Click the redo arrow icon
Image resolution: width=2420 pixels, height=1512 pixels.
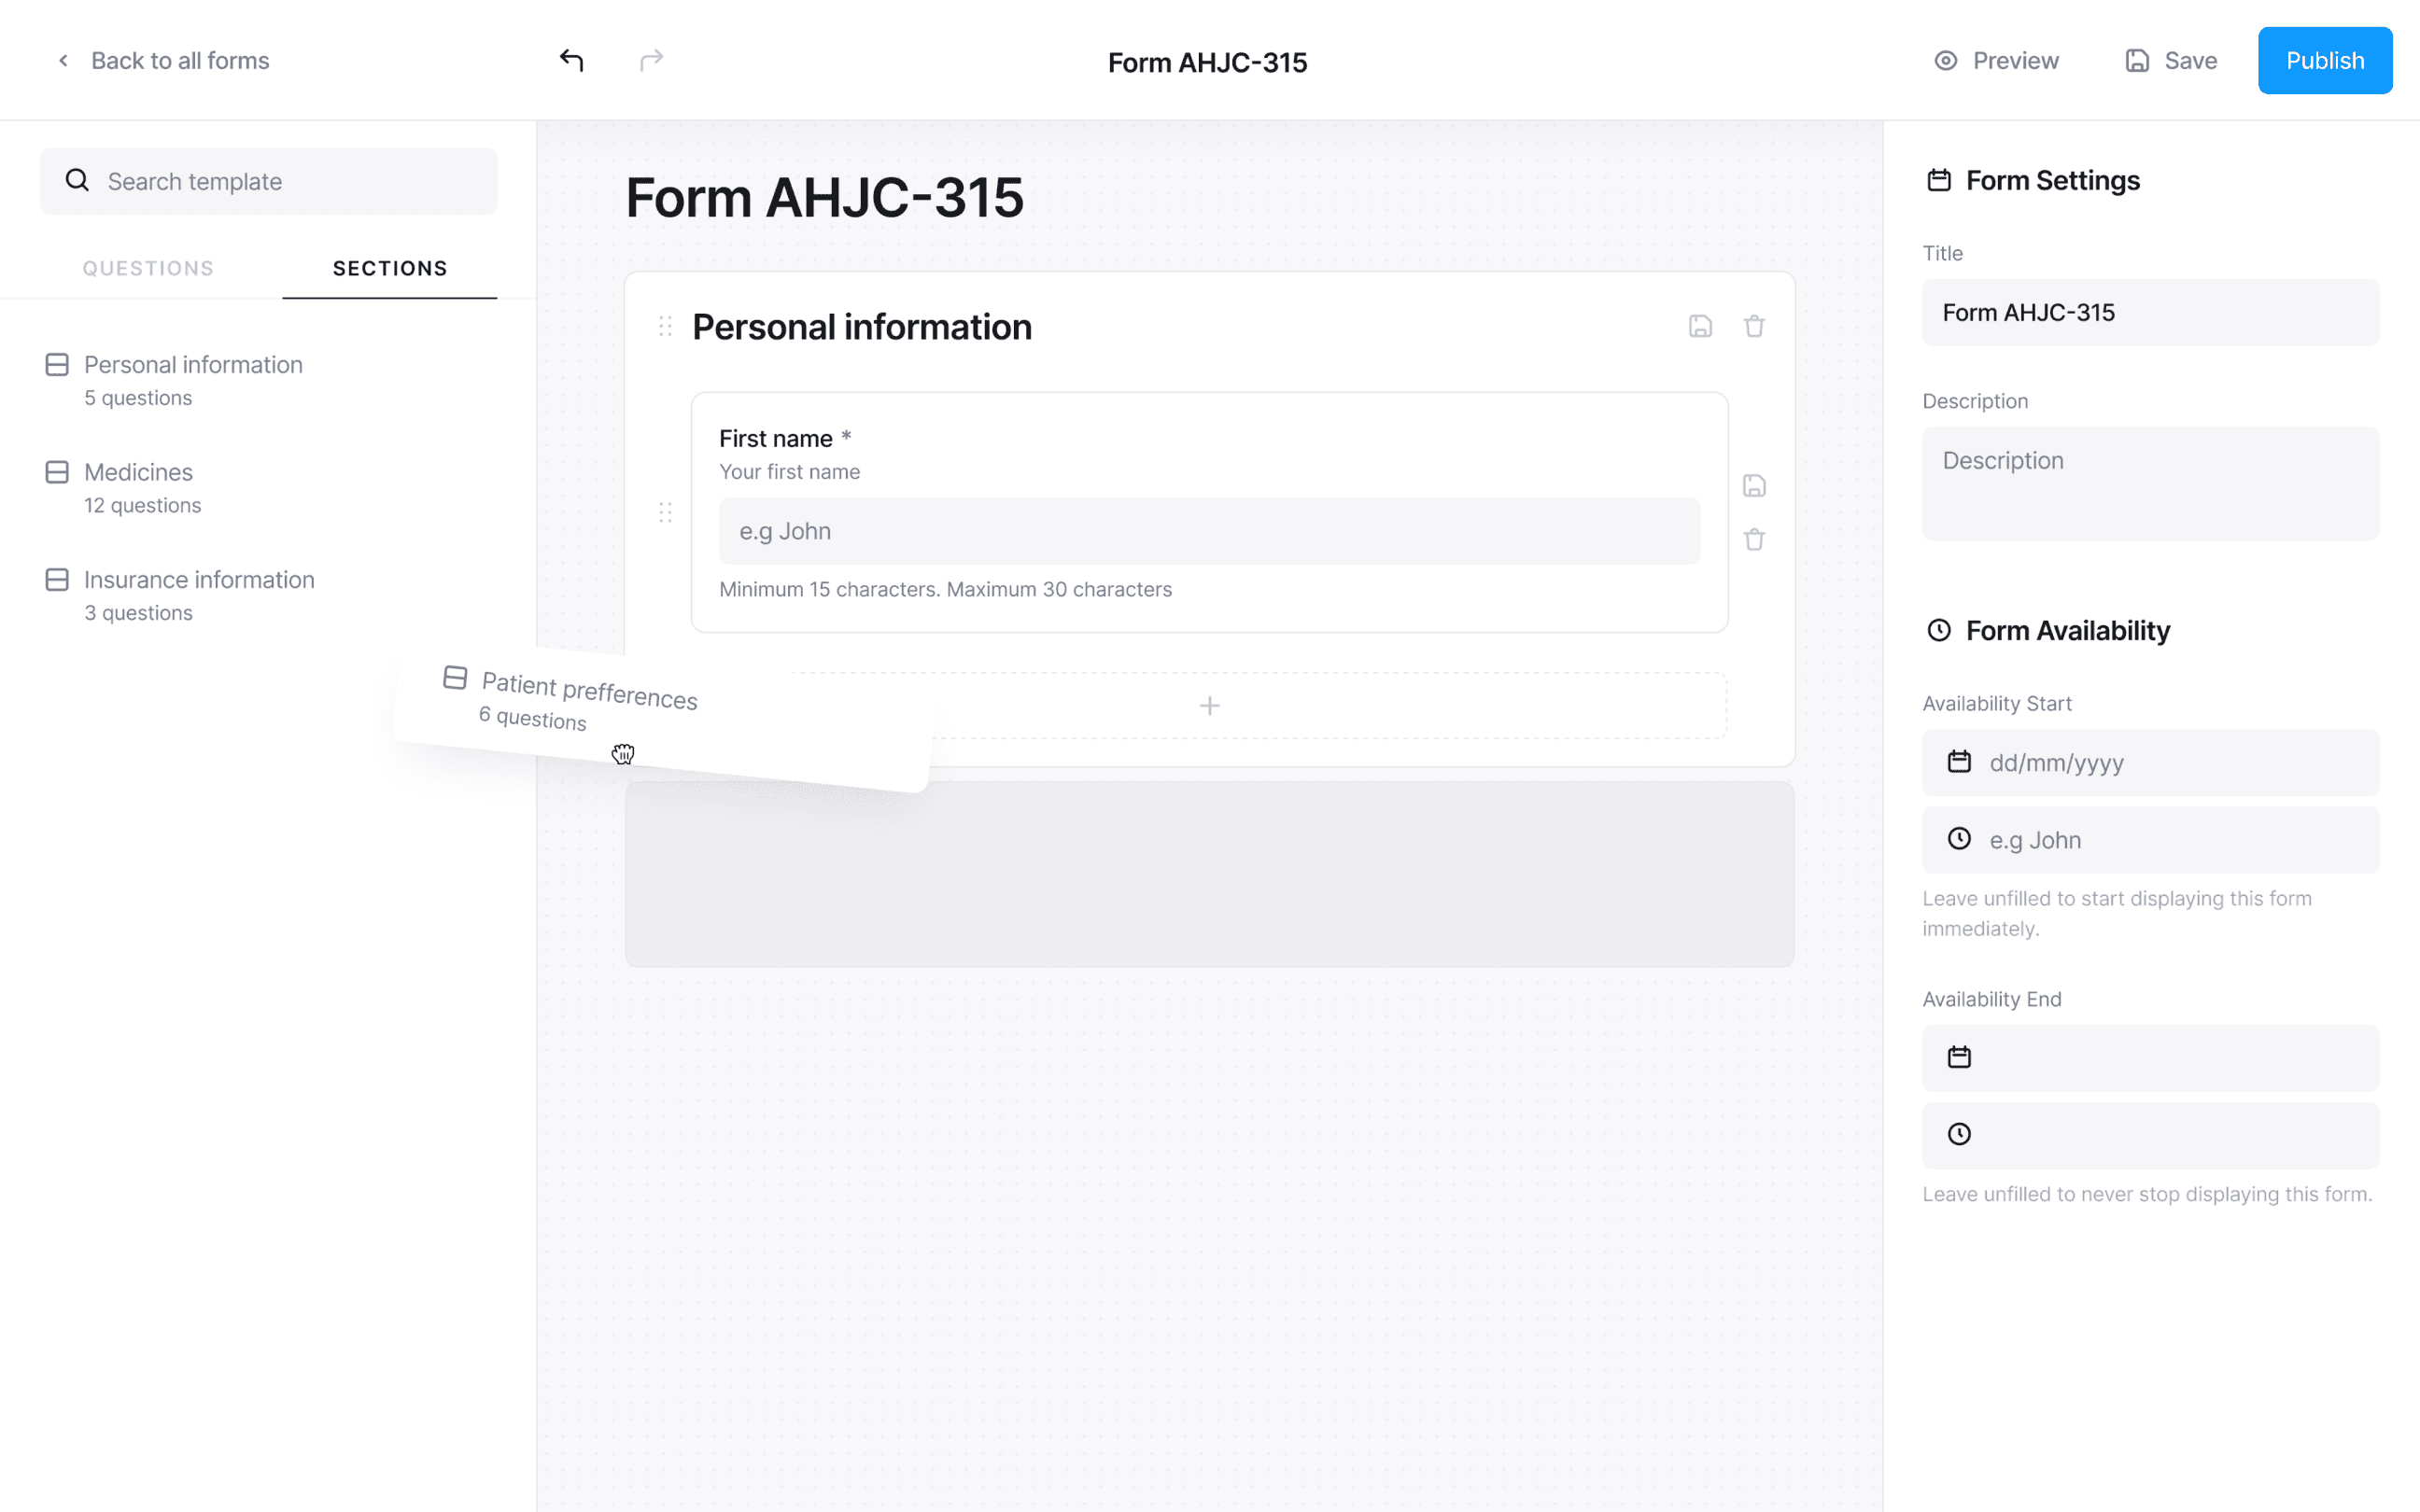coord(652,61)
